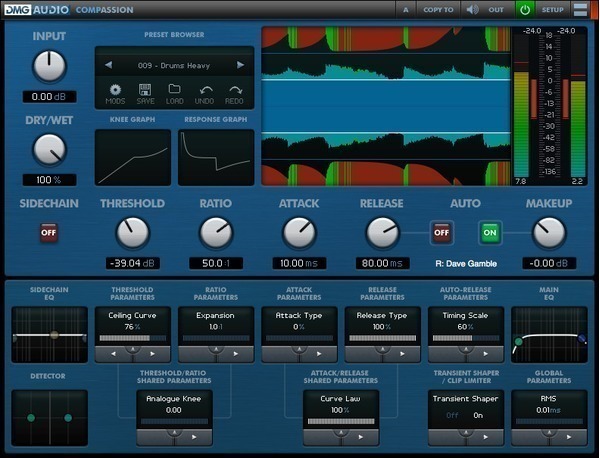This screenshot has height=458, width=600.
Task: Click the DMG Audio logo
Action: (37, 10)
